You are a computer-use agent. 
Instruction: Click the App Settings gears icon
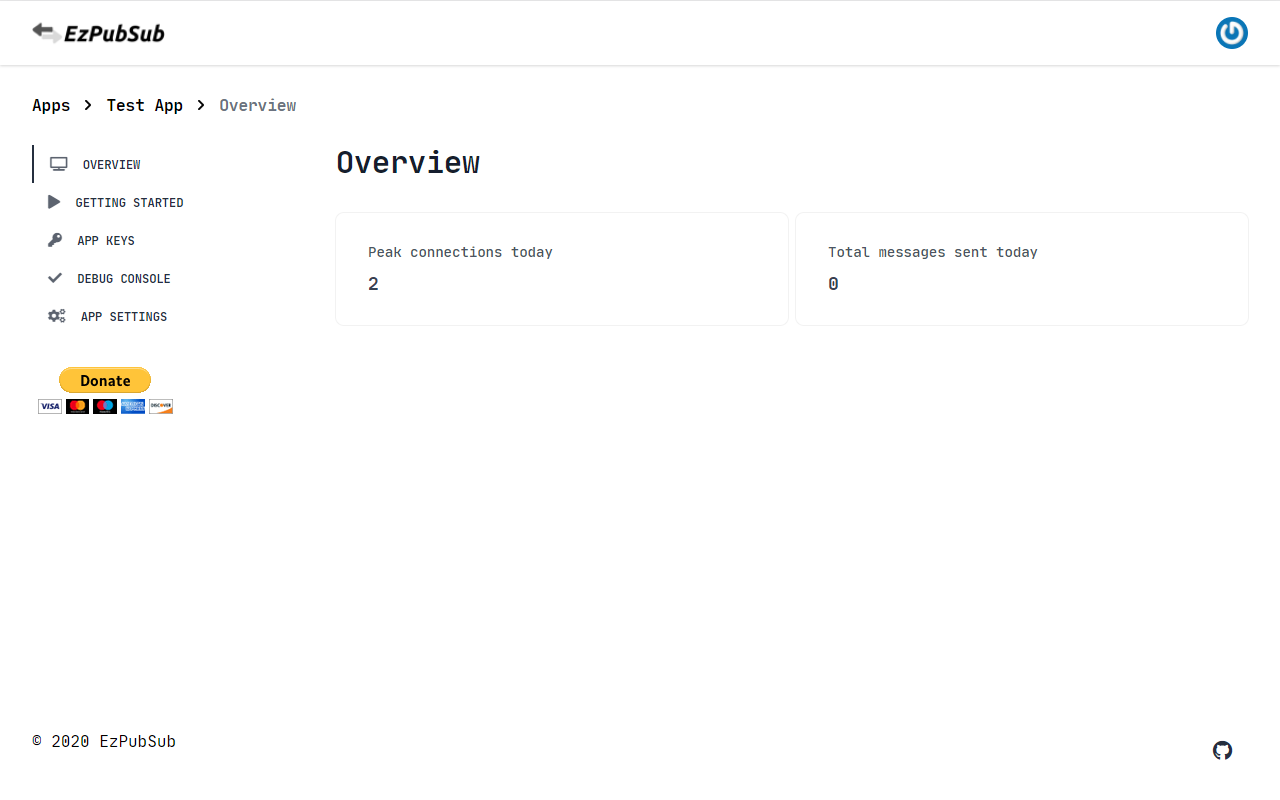point(57,316)
